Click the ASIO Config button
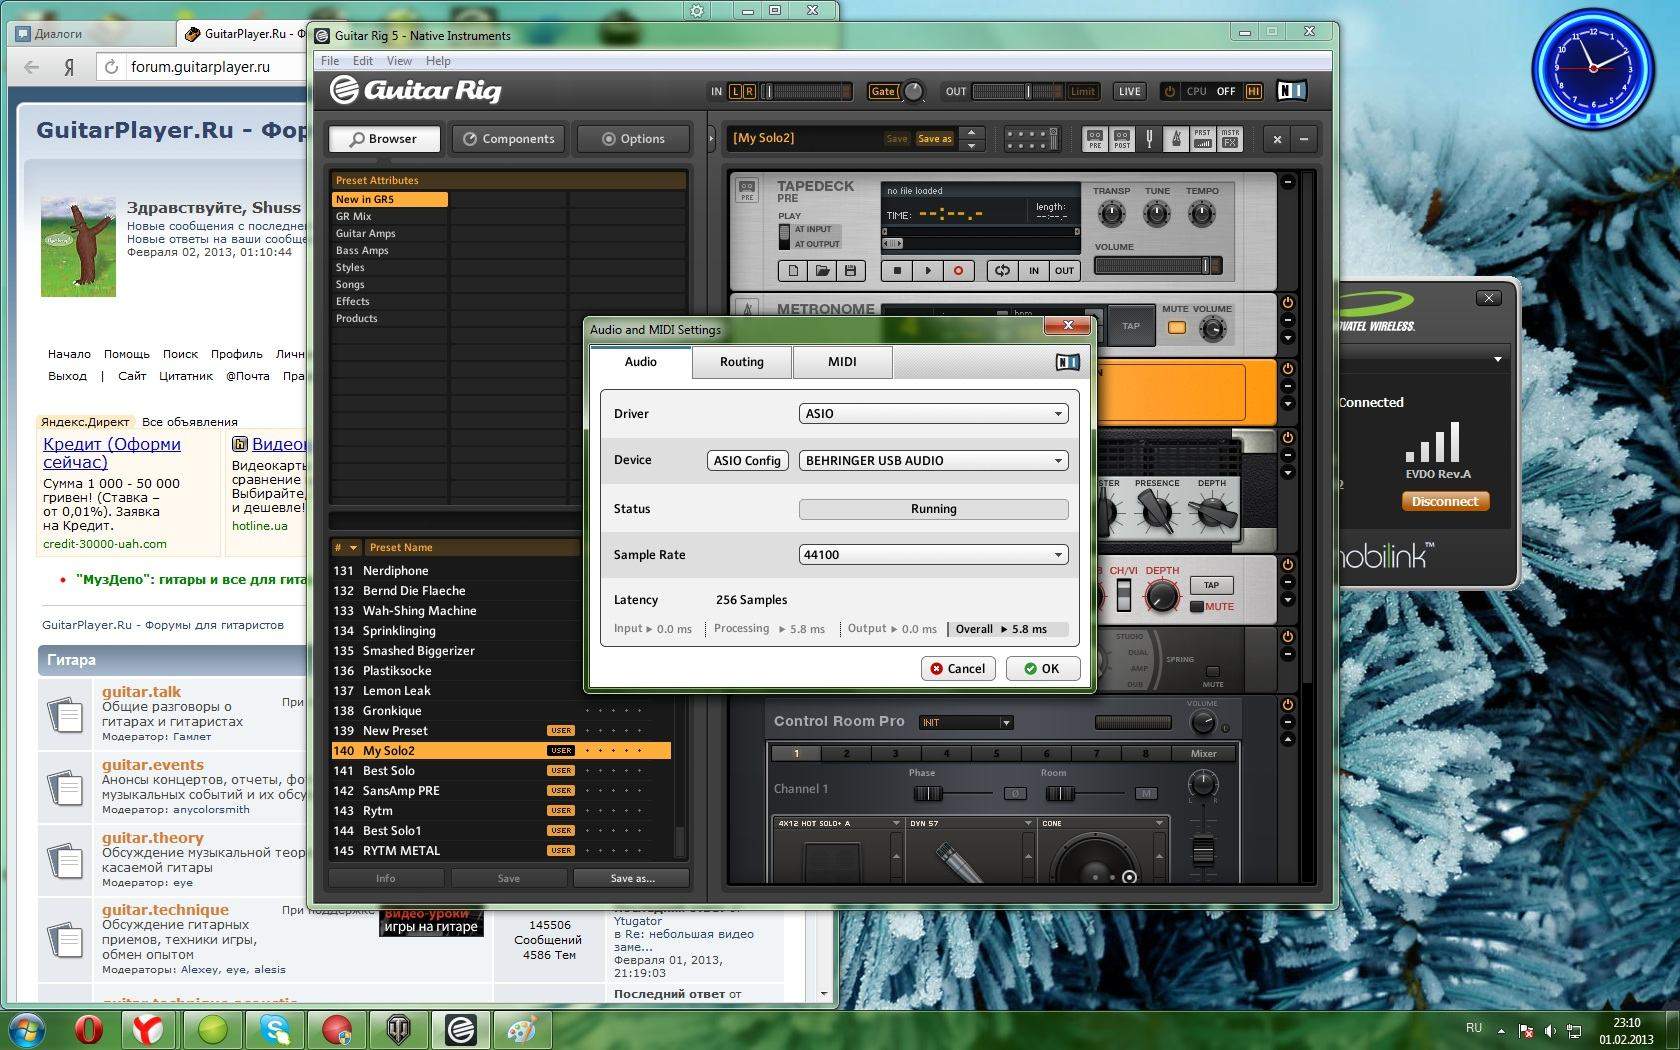 coord(747,461)
